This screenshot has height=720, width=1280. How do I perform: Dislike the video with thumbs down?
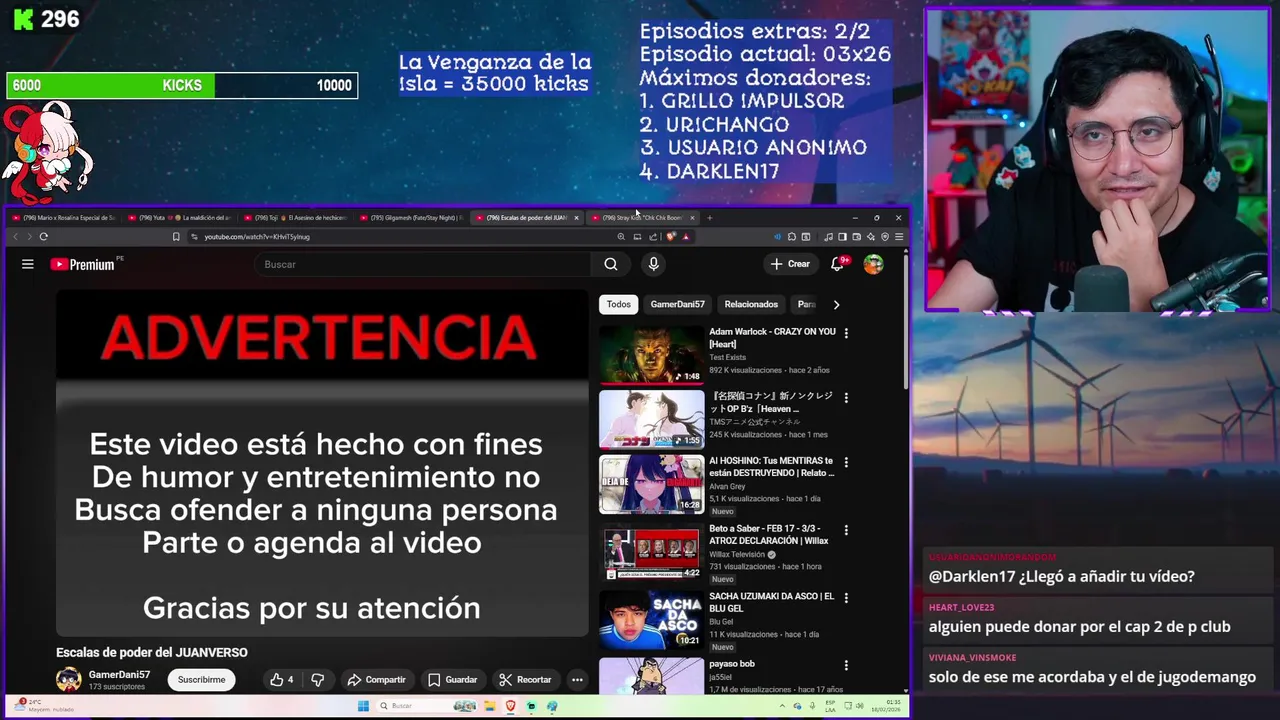(318, 680)
